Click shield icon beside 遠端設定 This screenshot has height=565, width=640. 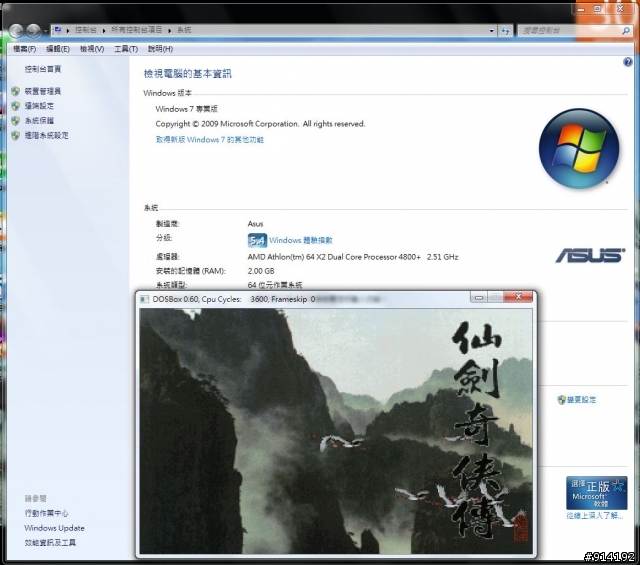pos(16,106)
